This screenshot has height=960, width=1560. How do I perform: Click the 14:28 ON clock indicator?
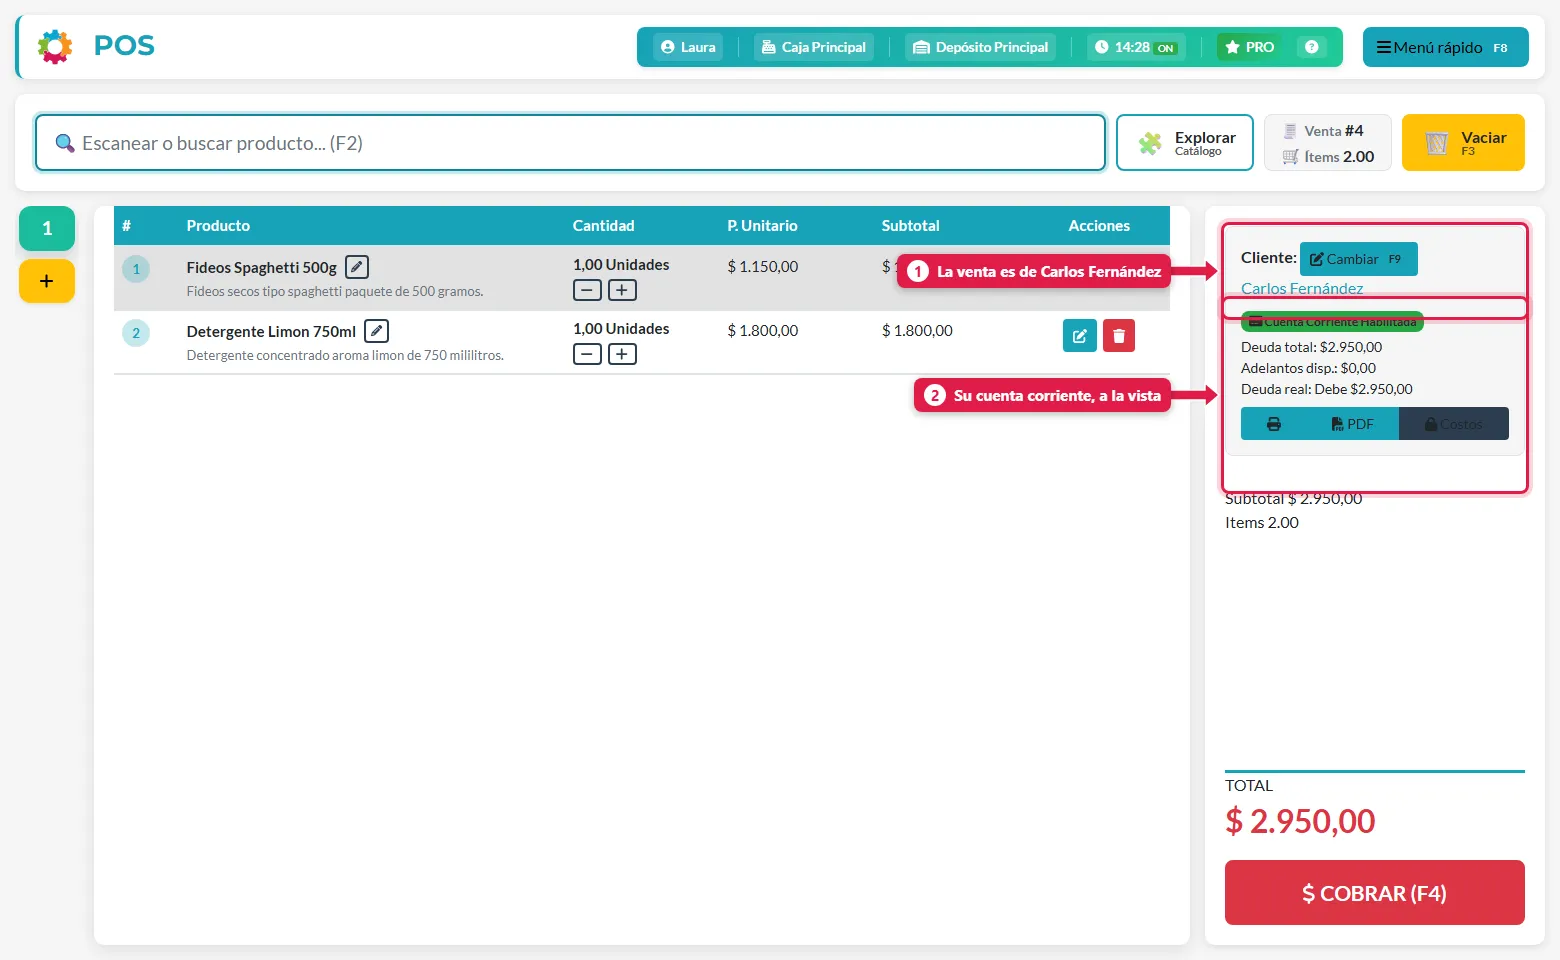pos(1136,47)
